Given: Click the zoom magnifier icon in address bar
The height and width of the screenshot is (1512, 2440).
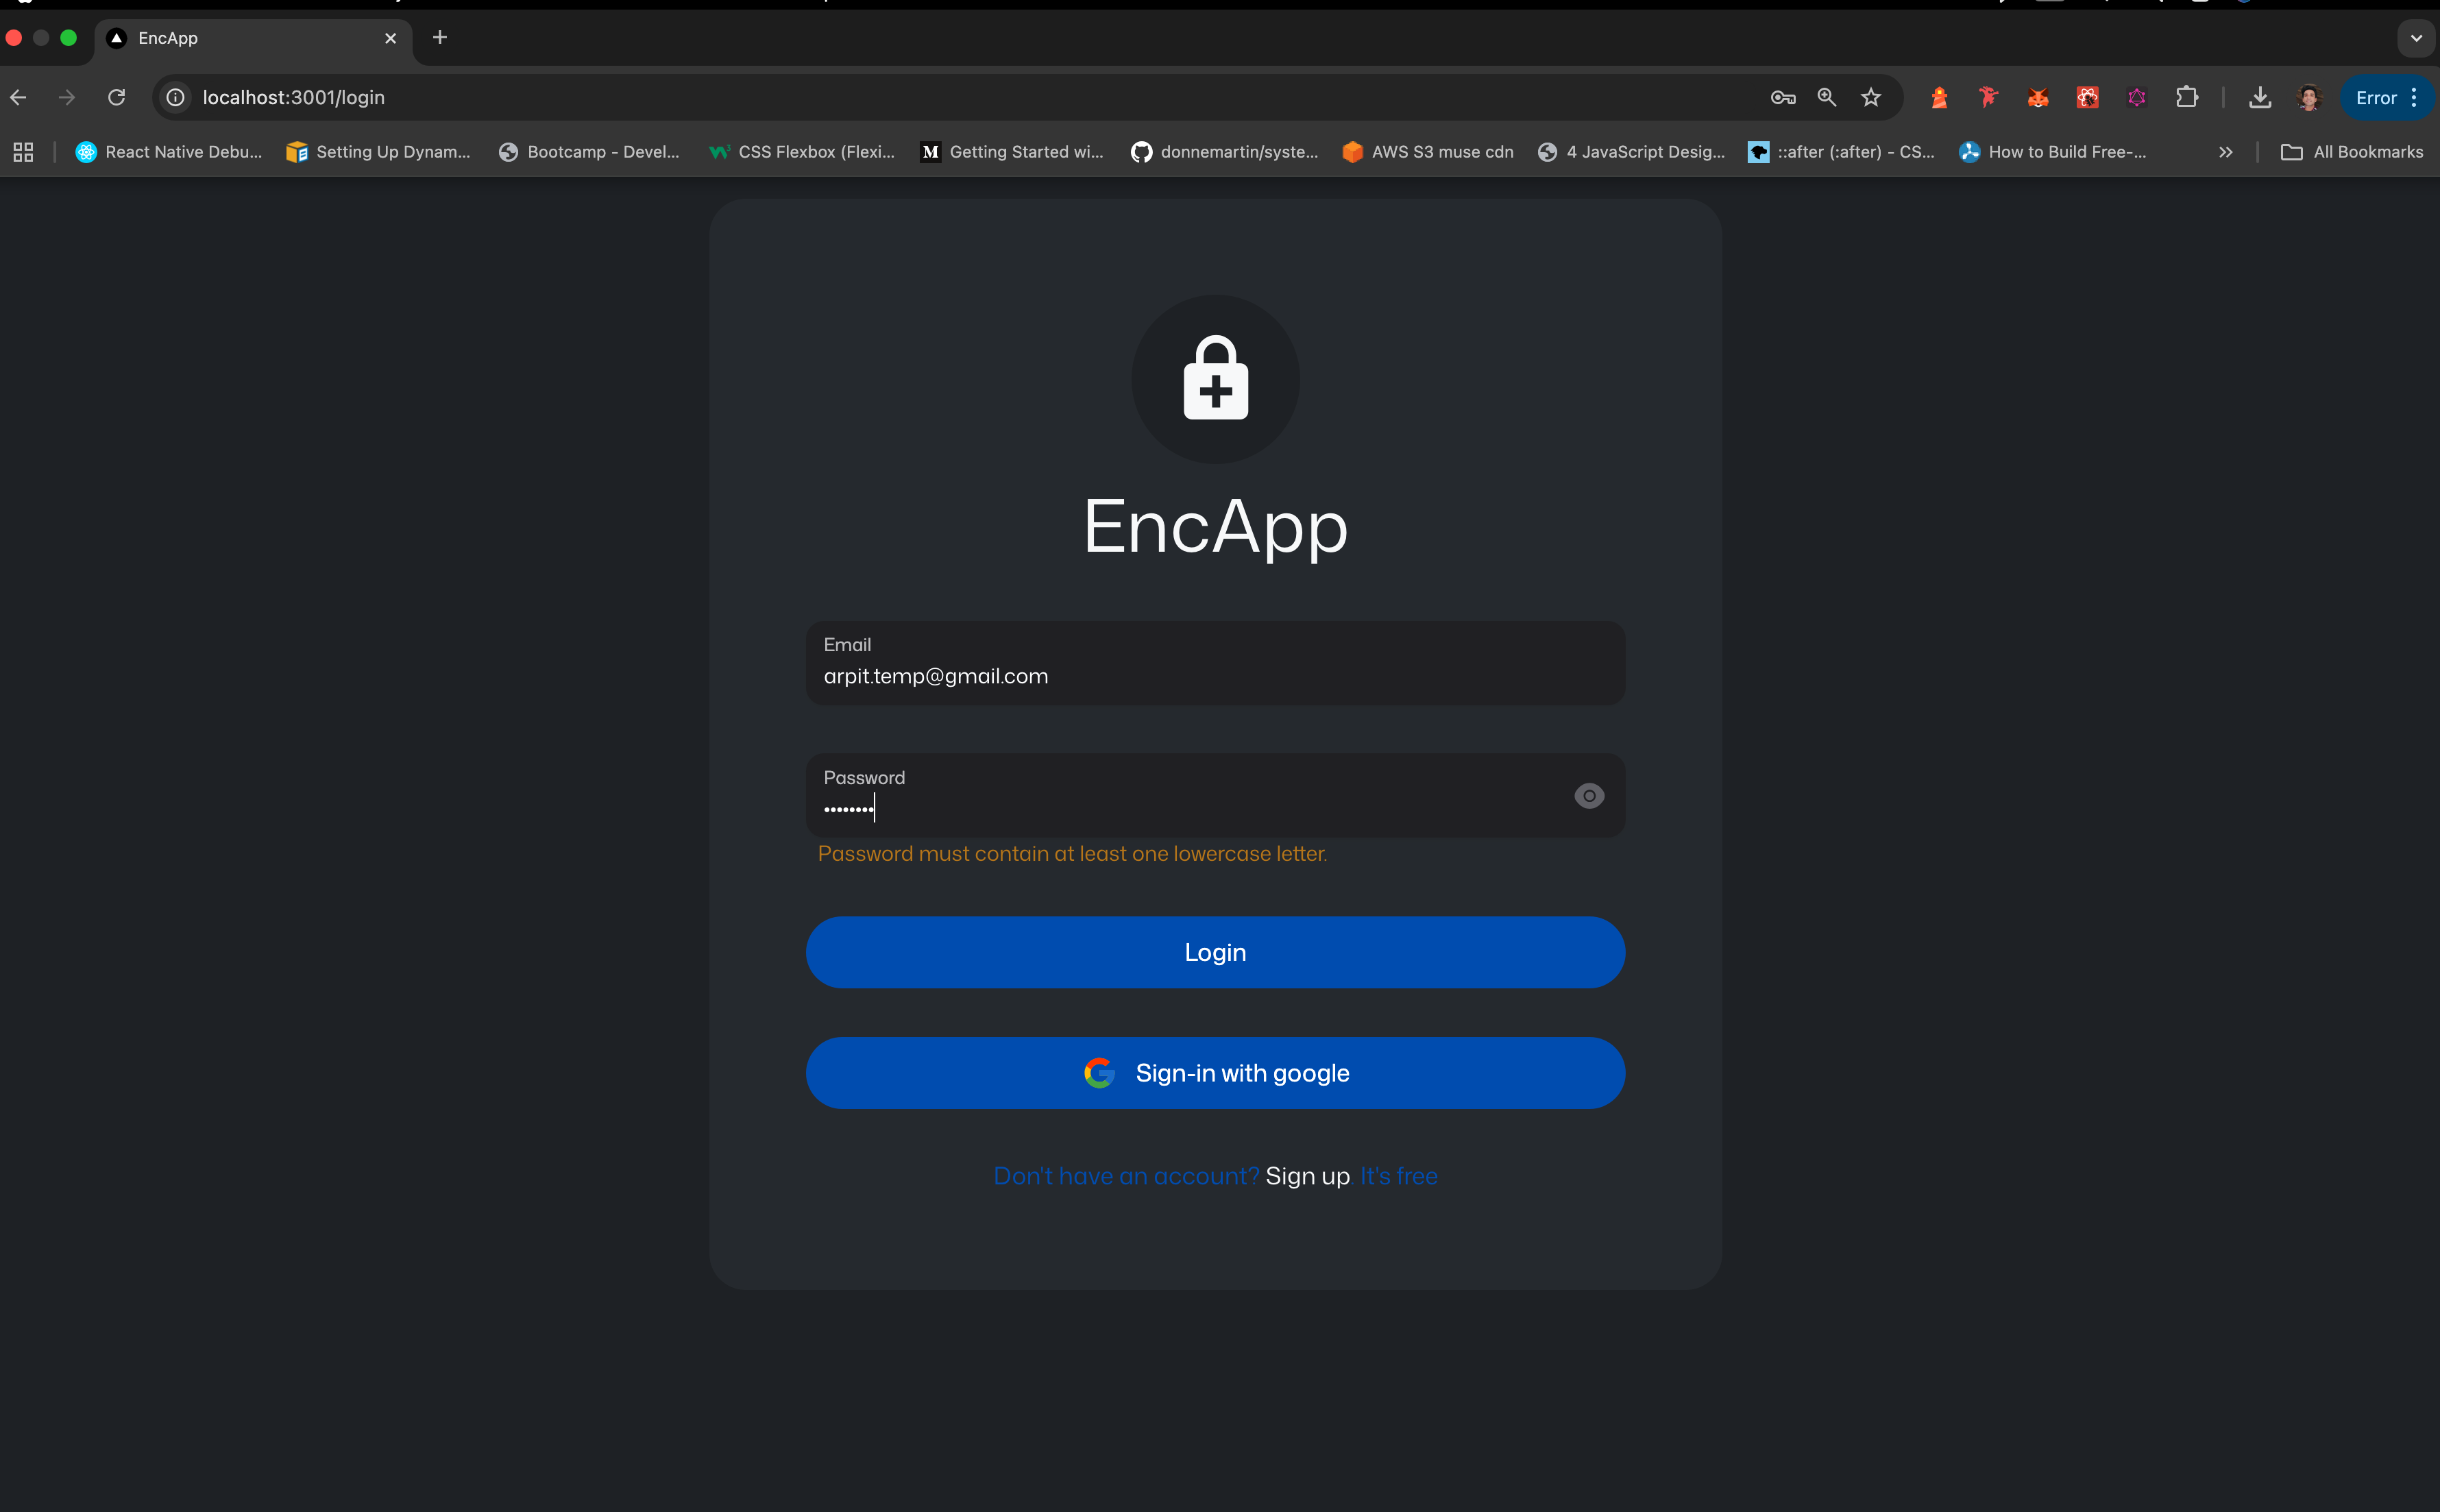Looking at the screenshot, I should pyautogui.click(x=1827, y=97).
